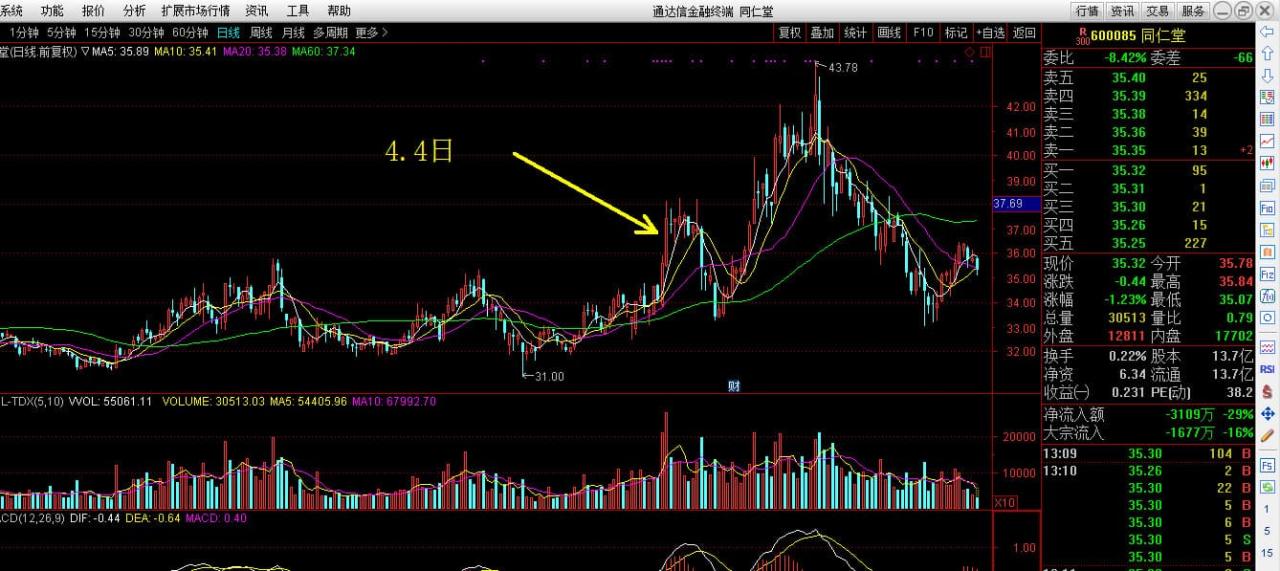Click the 交易 trade button

click(1157, 11)
